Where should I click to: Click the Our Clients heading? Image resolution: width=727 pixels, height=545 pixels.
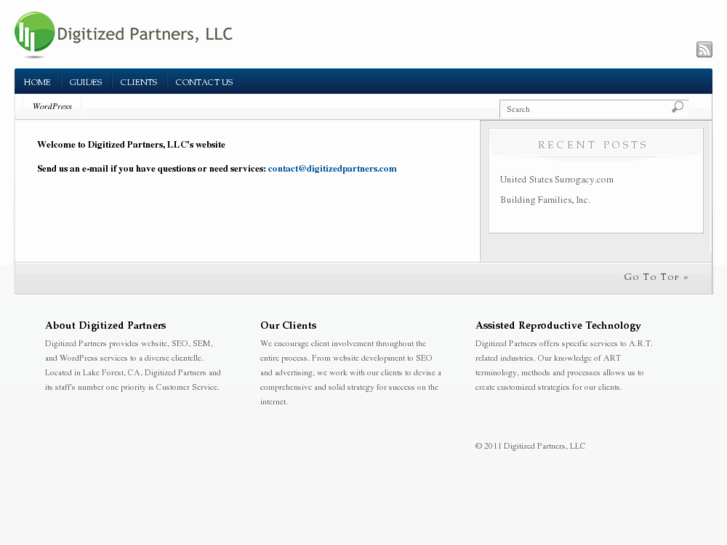pos(288,325)
